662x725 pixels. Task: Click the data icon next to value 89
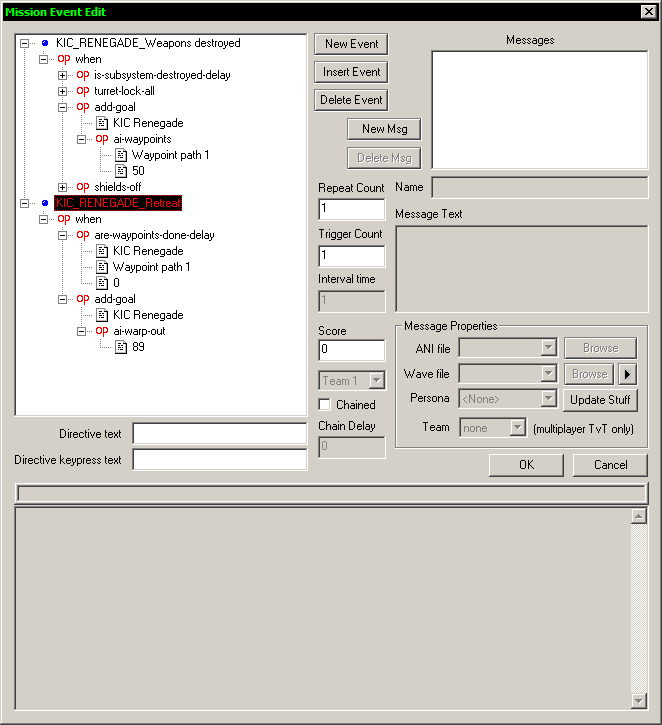(121, 347)
